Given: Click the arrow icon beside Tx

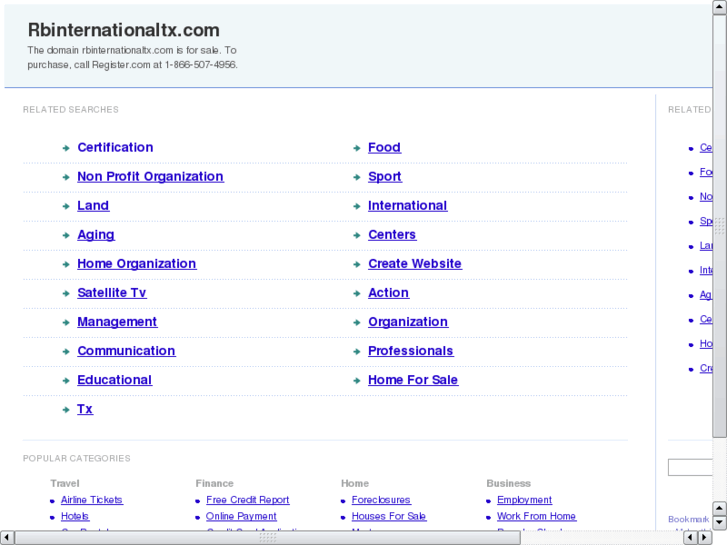Looking at the screenshot, I should click(x=66, y=410).
